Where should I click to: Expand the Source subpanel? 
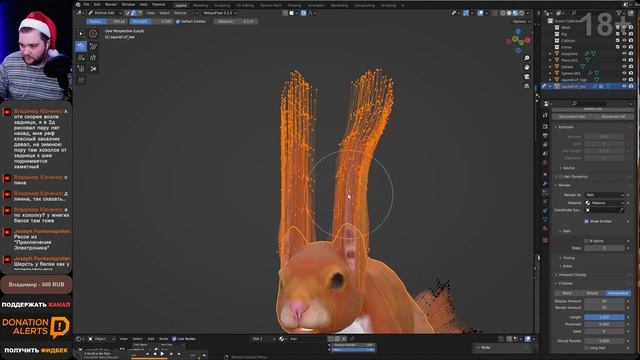568,168
